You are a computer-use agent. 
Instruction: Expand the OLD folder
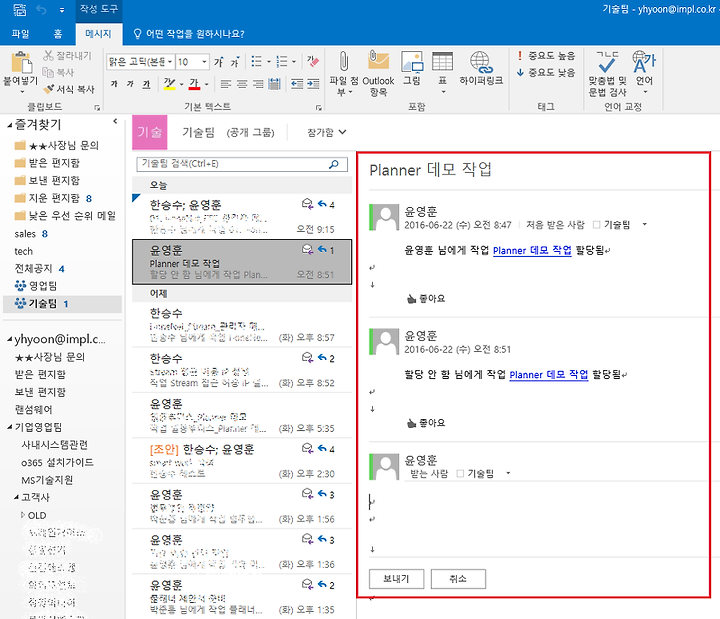22,515
